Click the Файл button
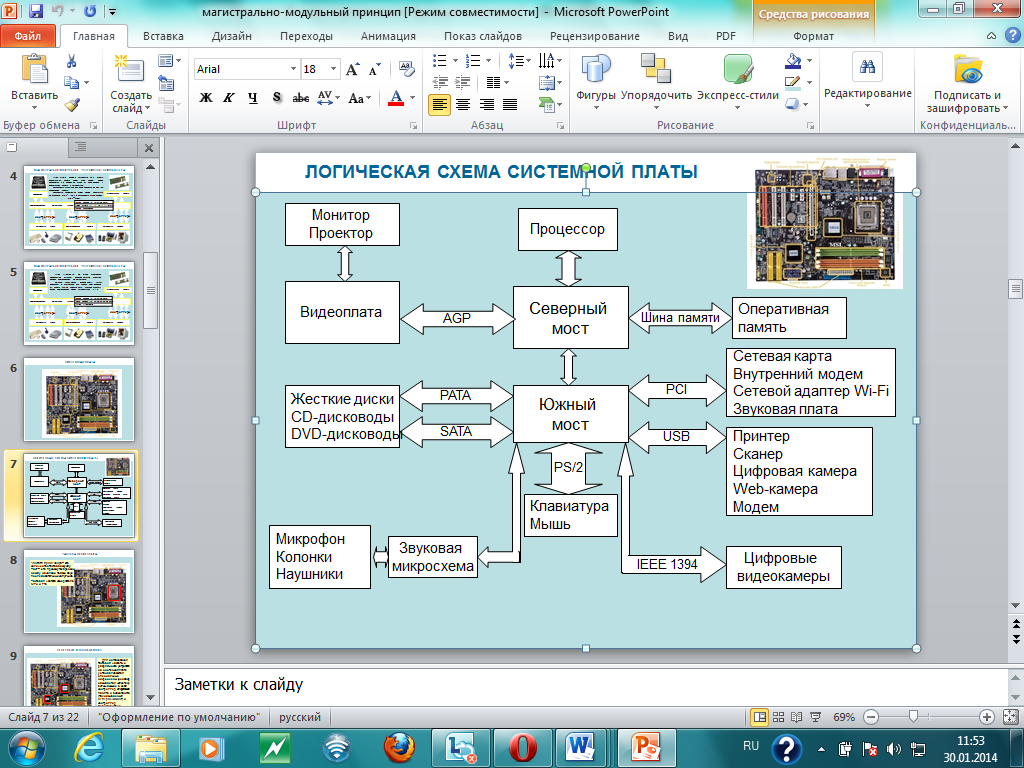The height and width of the screenshot is (768, 1024). click(x=28, y=36)
